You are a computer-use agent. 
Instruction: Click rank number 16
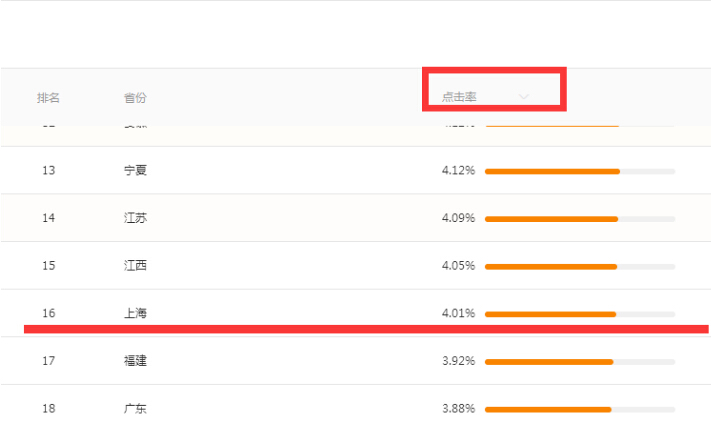tap(49, 313)
